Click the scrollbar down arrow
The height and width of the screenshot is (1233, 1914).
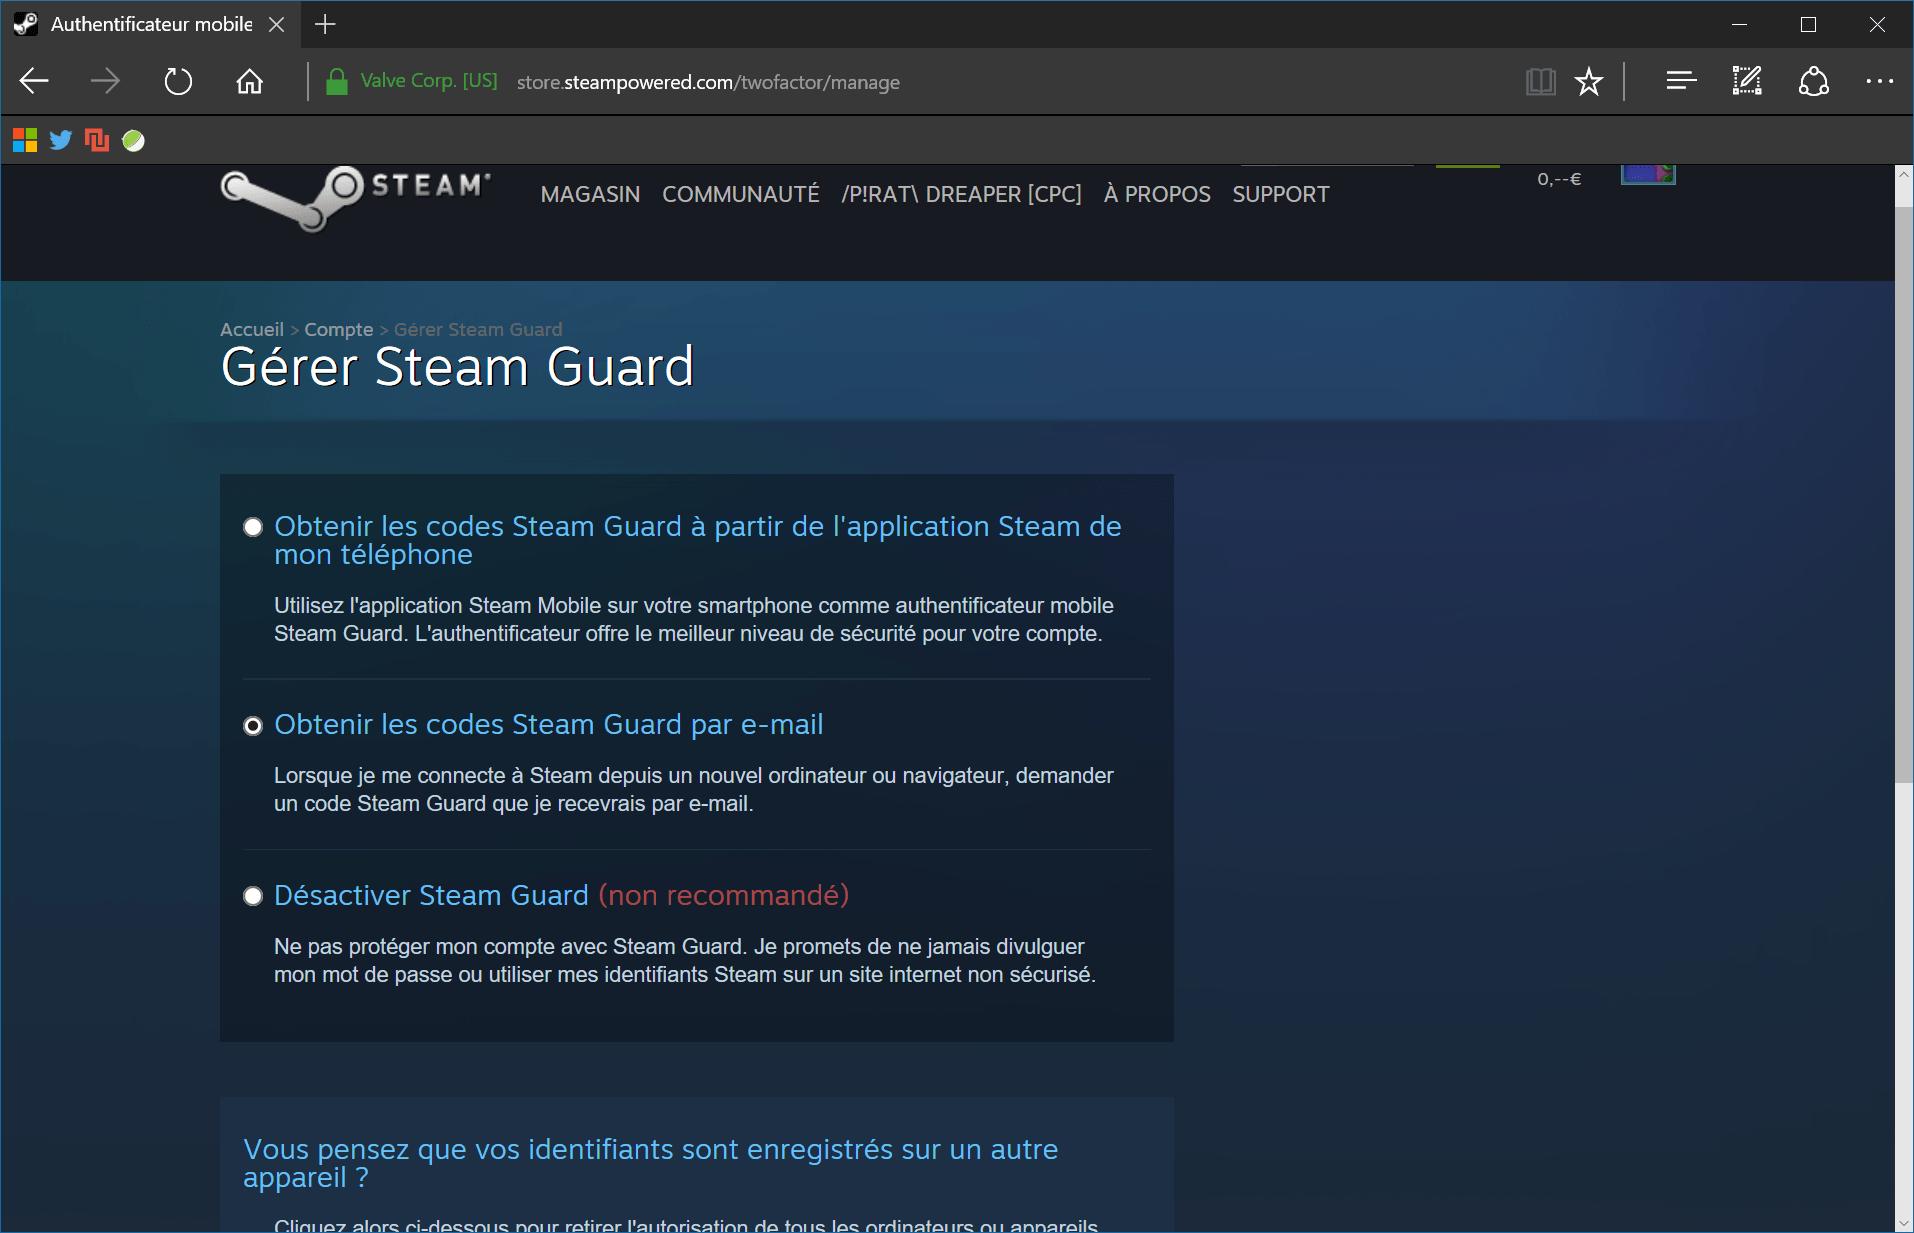[1904, 1222]
